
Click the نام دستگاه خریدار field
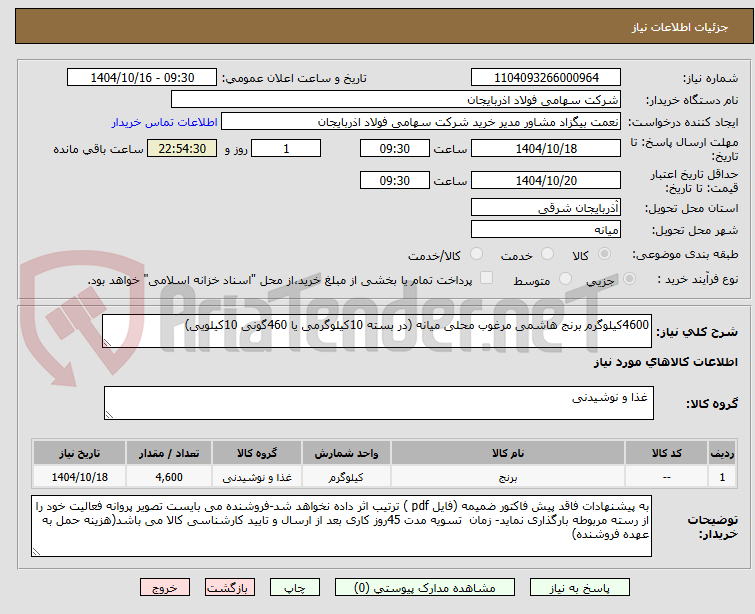tap(396, 100)
